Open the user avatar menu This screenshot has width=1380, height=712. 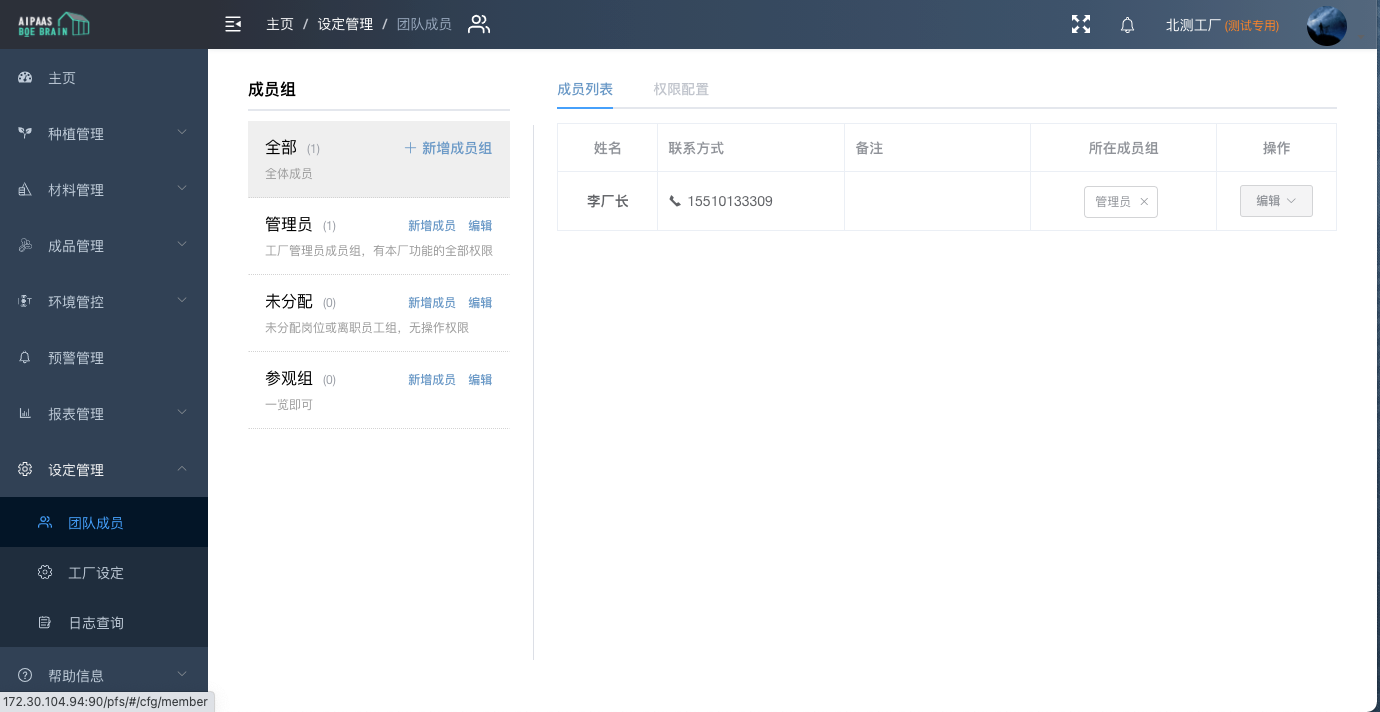point(1327,25)
